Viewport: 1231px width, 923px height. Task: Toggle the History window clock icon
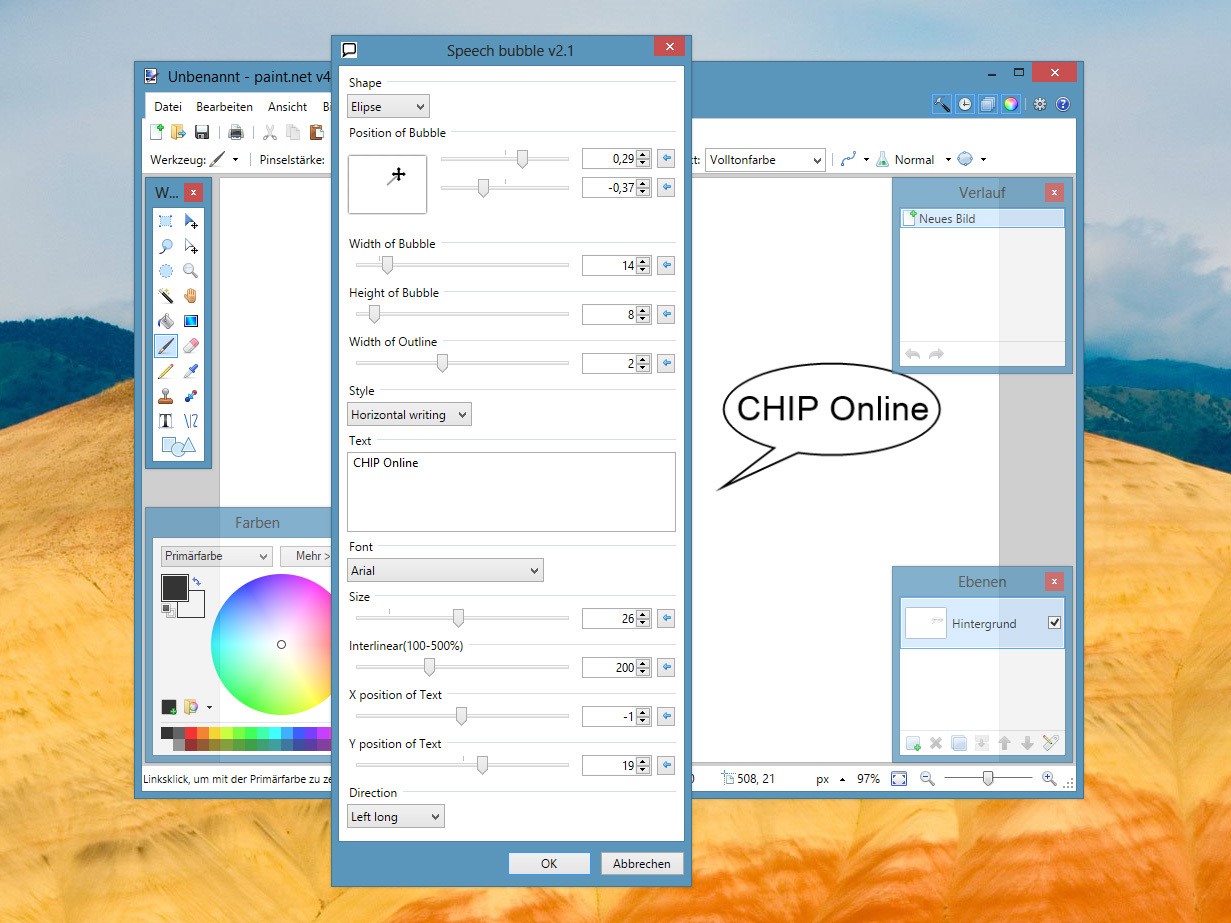tap(965, 104)
